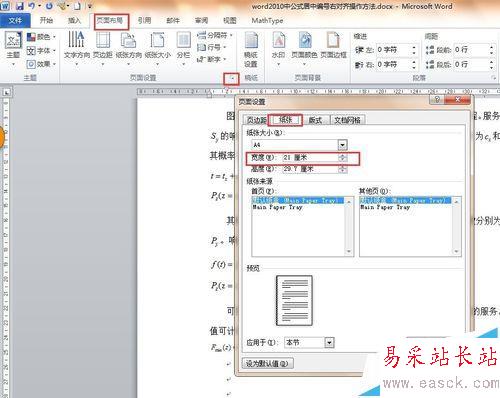Expand the quick access toolbar customize arrow
The width and height of the screenshot is (500, 398).
point(90,6)
